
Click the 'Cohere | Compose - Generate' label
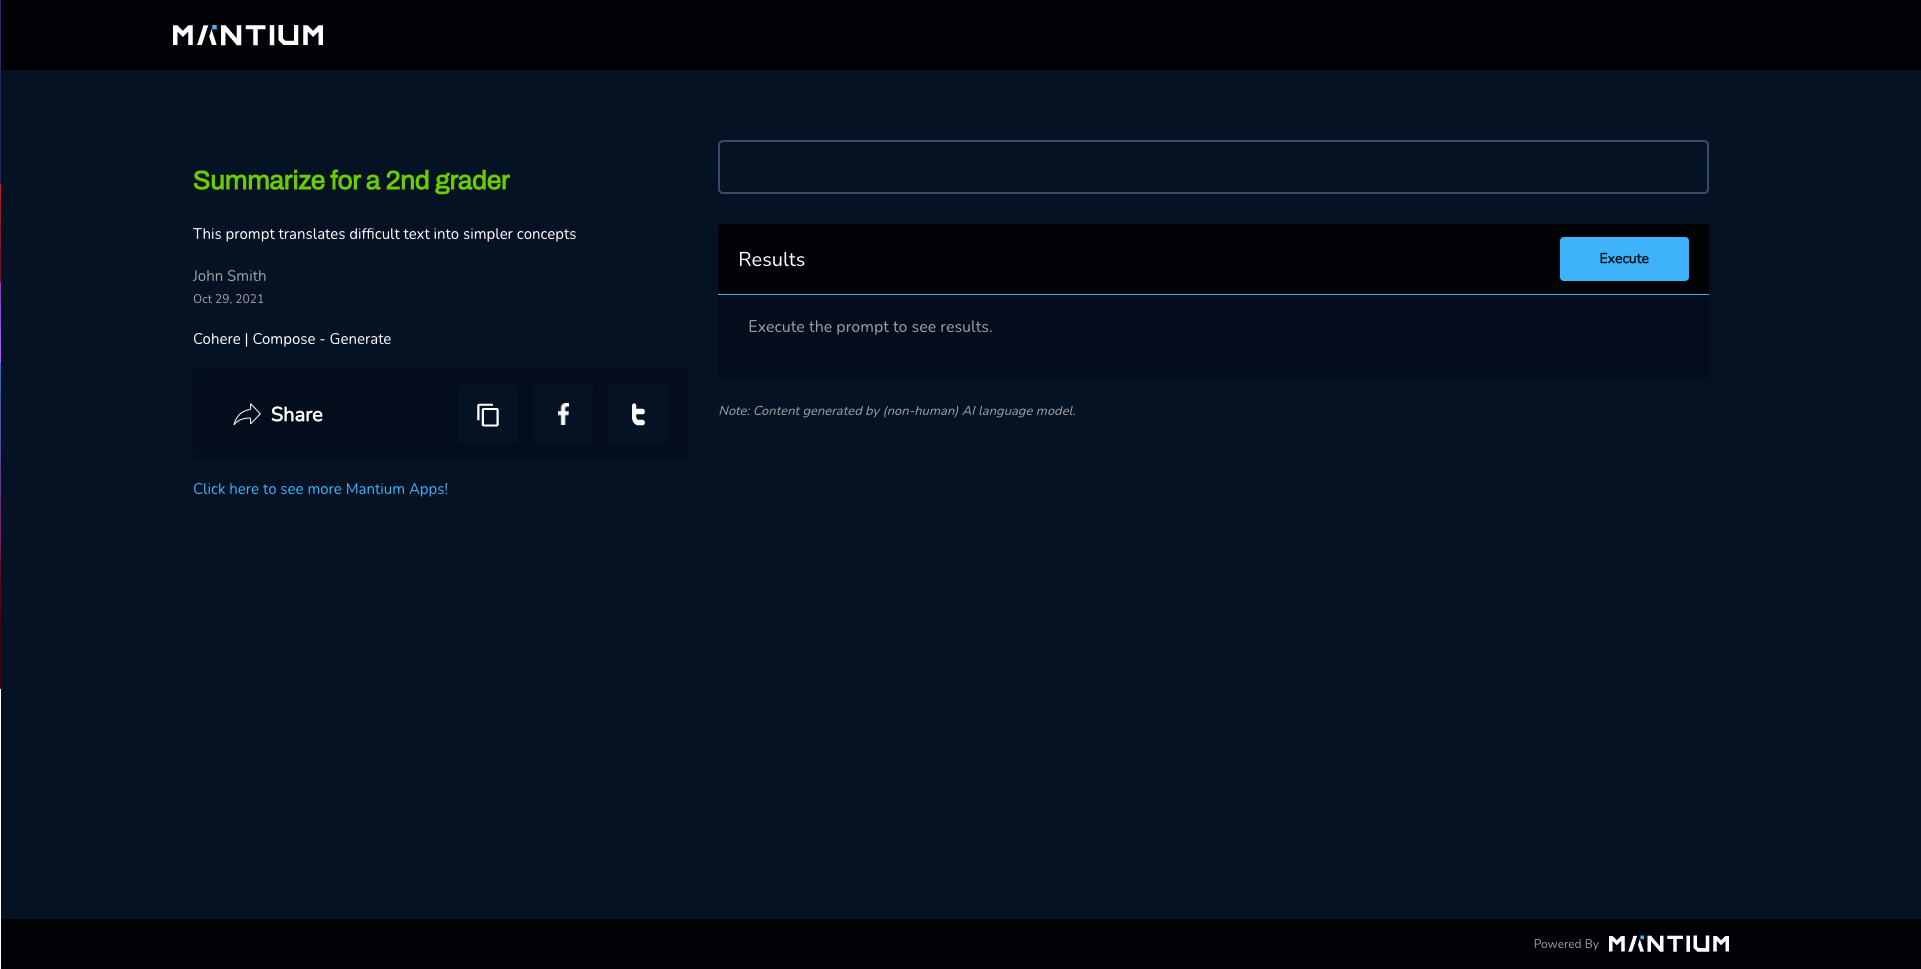[x=292, y=339]
